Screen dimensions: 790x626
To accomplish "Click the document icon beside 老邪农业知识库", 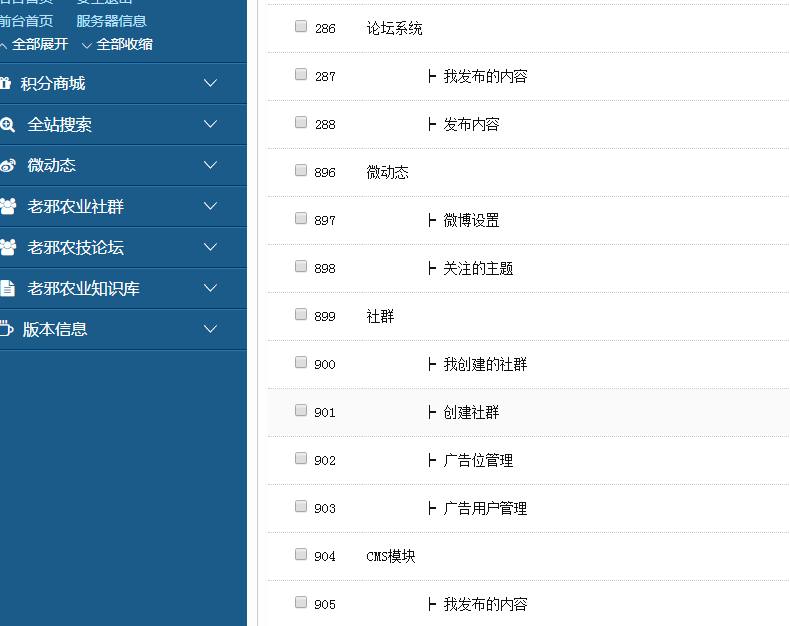I will coord(7,289).
